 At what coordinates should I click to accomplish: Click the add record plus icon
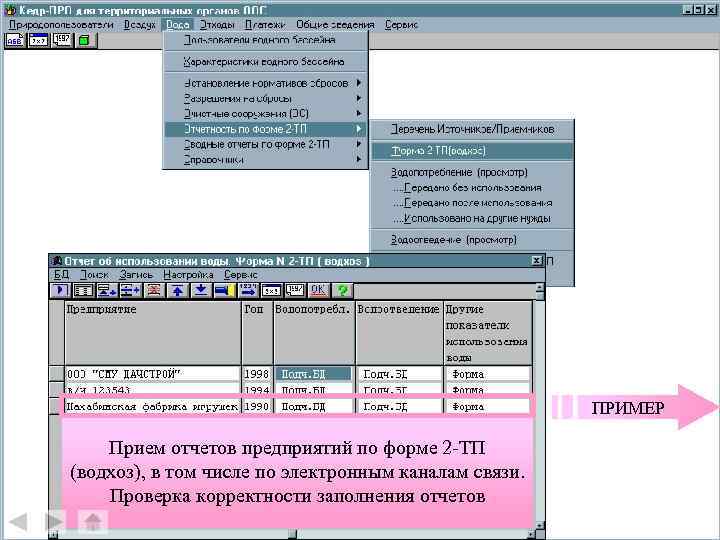point(130,290)
